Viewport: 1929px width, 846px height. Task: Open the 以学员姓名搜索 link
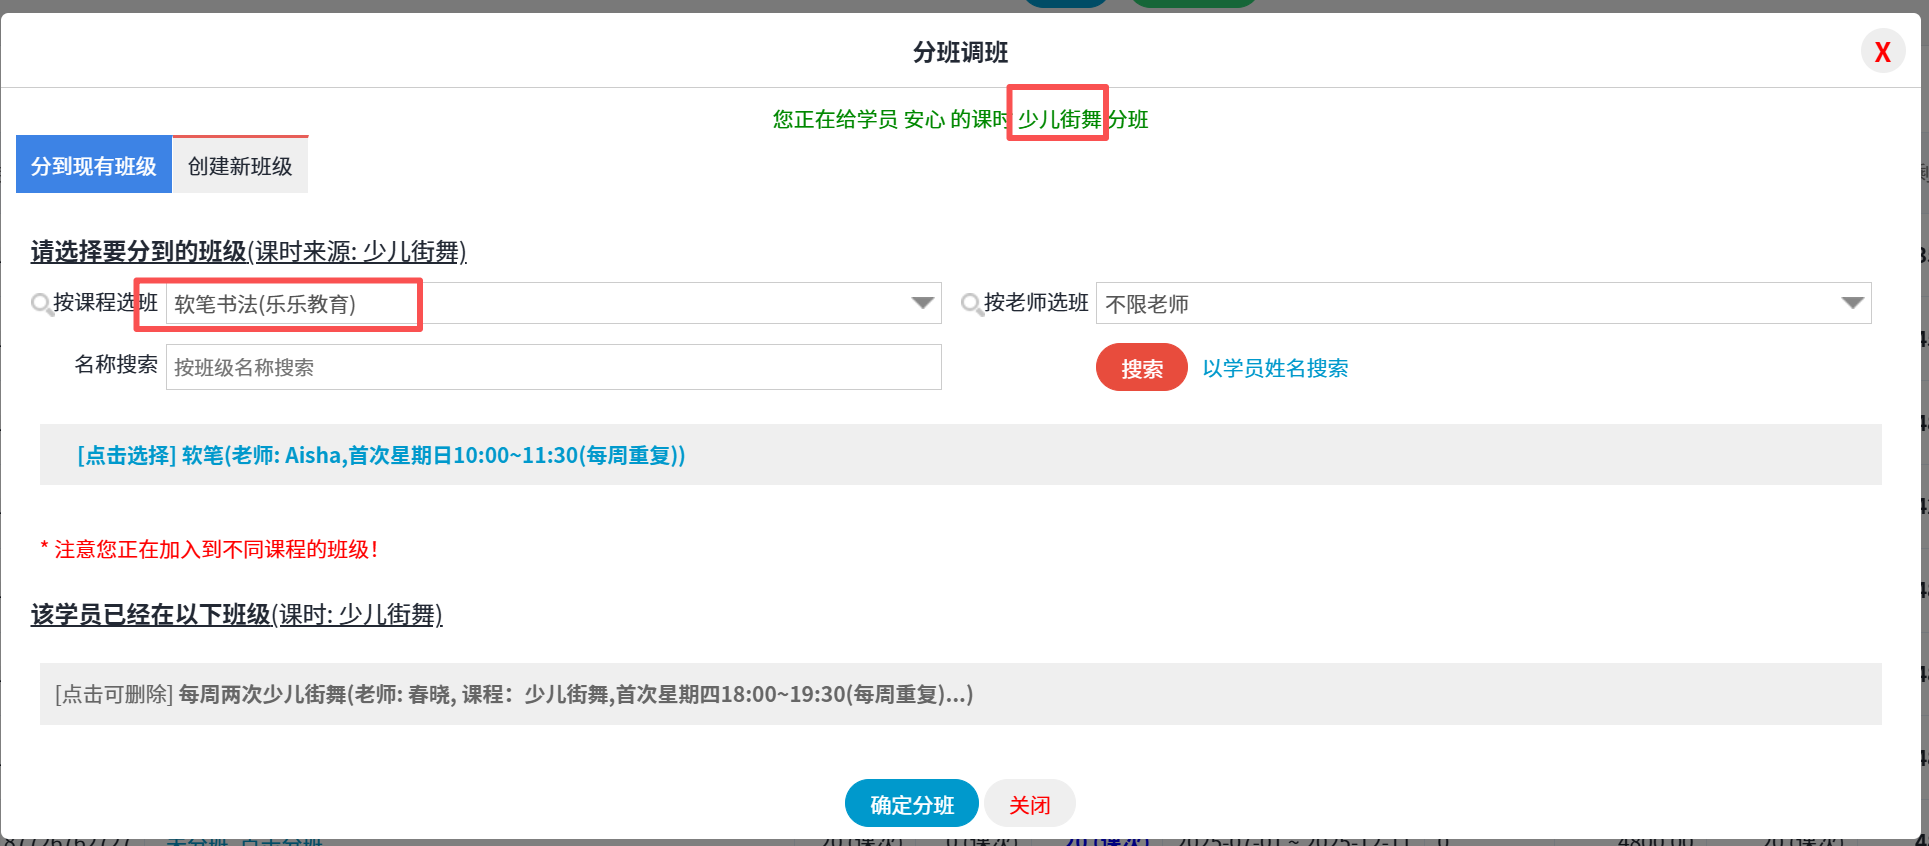pyautogui.click(x=1275, y=368)
